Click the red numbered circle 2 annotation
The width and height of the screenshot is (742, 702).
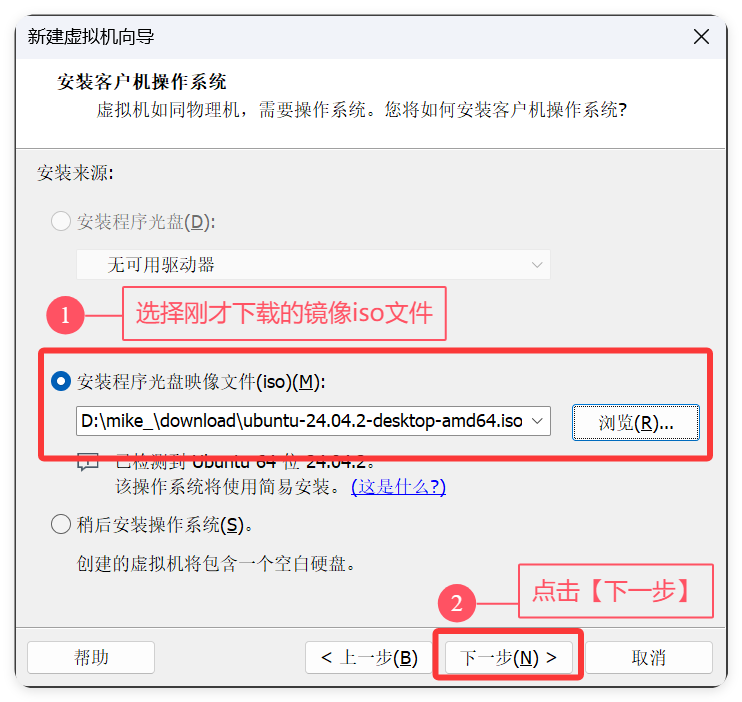coord(457,603)
